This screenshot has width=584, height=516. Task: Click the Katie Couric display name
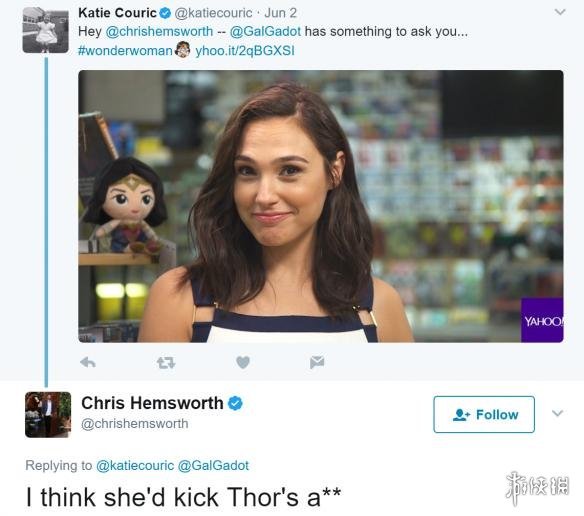[x=117, y=13]
